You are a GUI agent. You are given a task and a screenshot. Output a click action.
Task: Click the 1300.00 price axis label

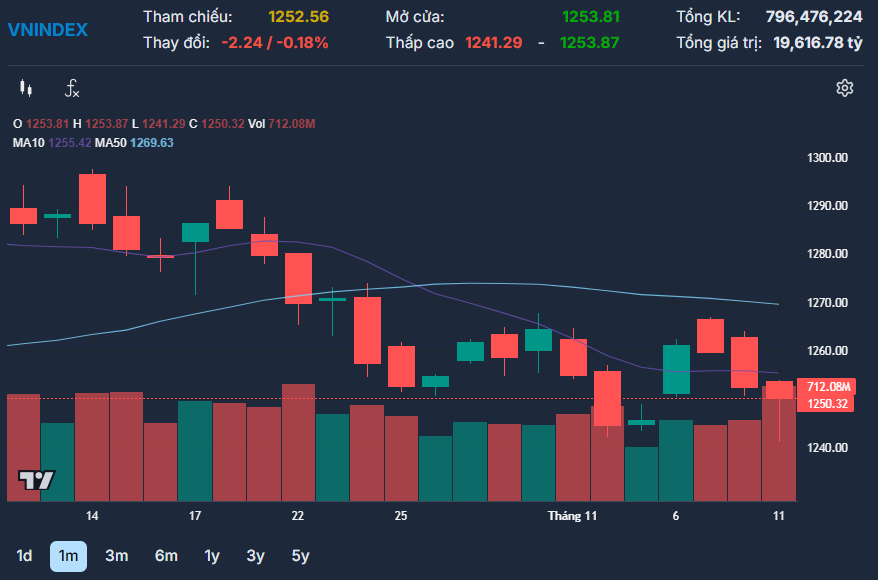point(827,158)
